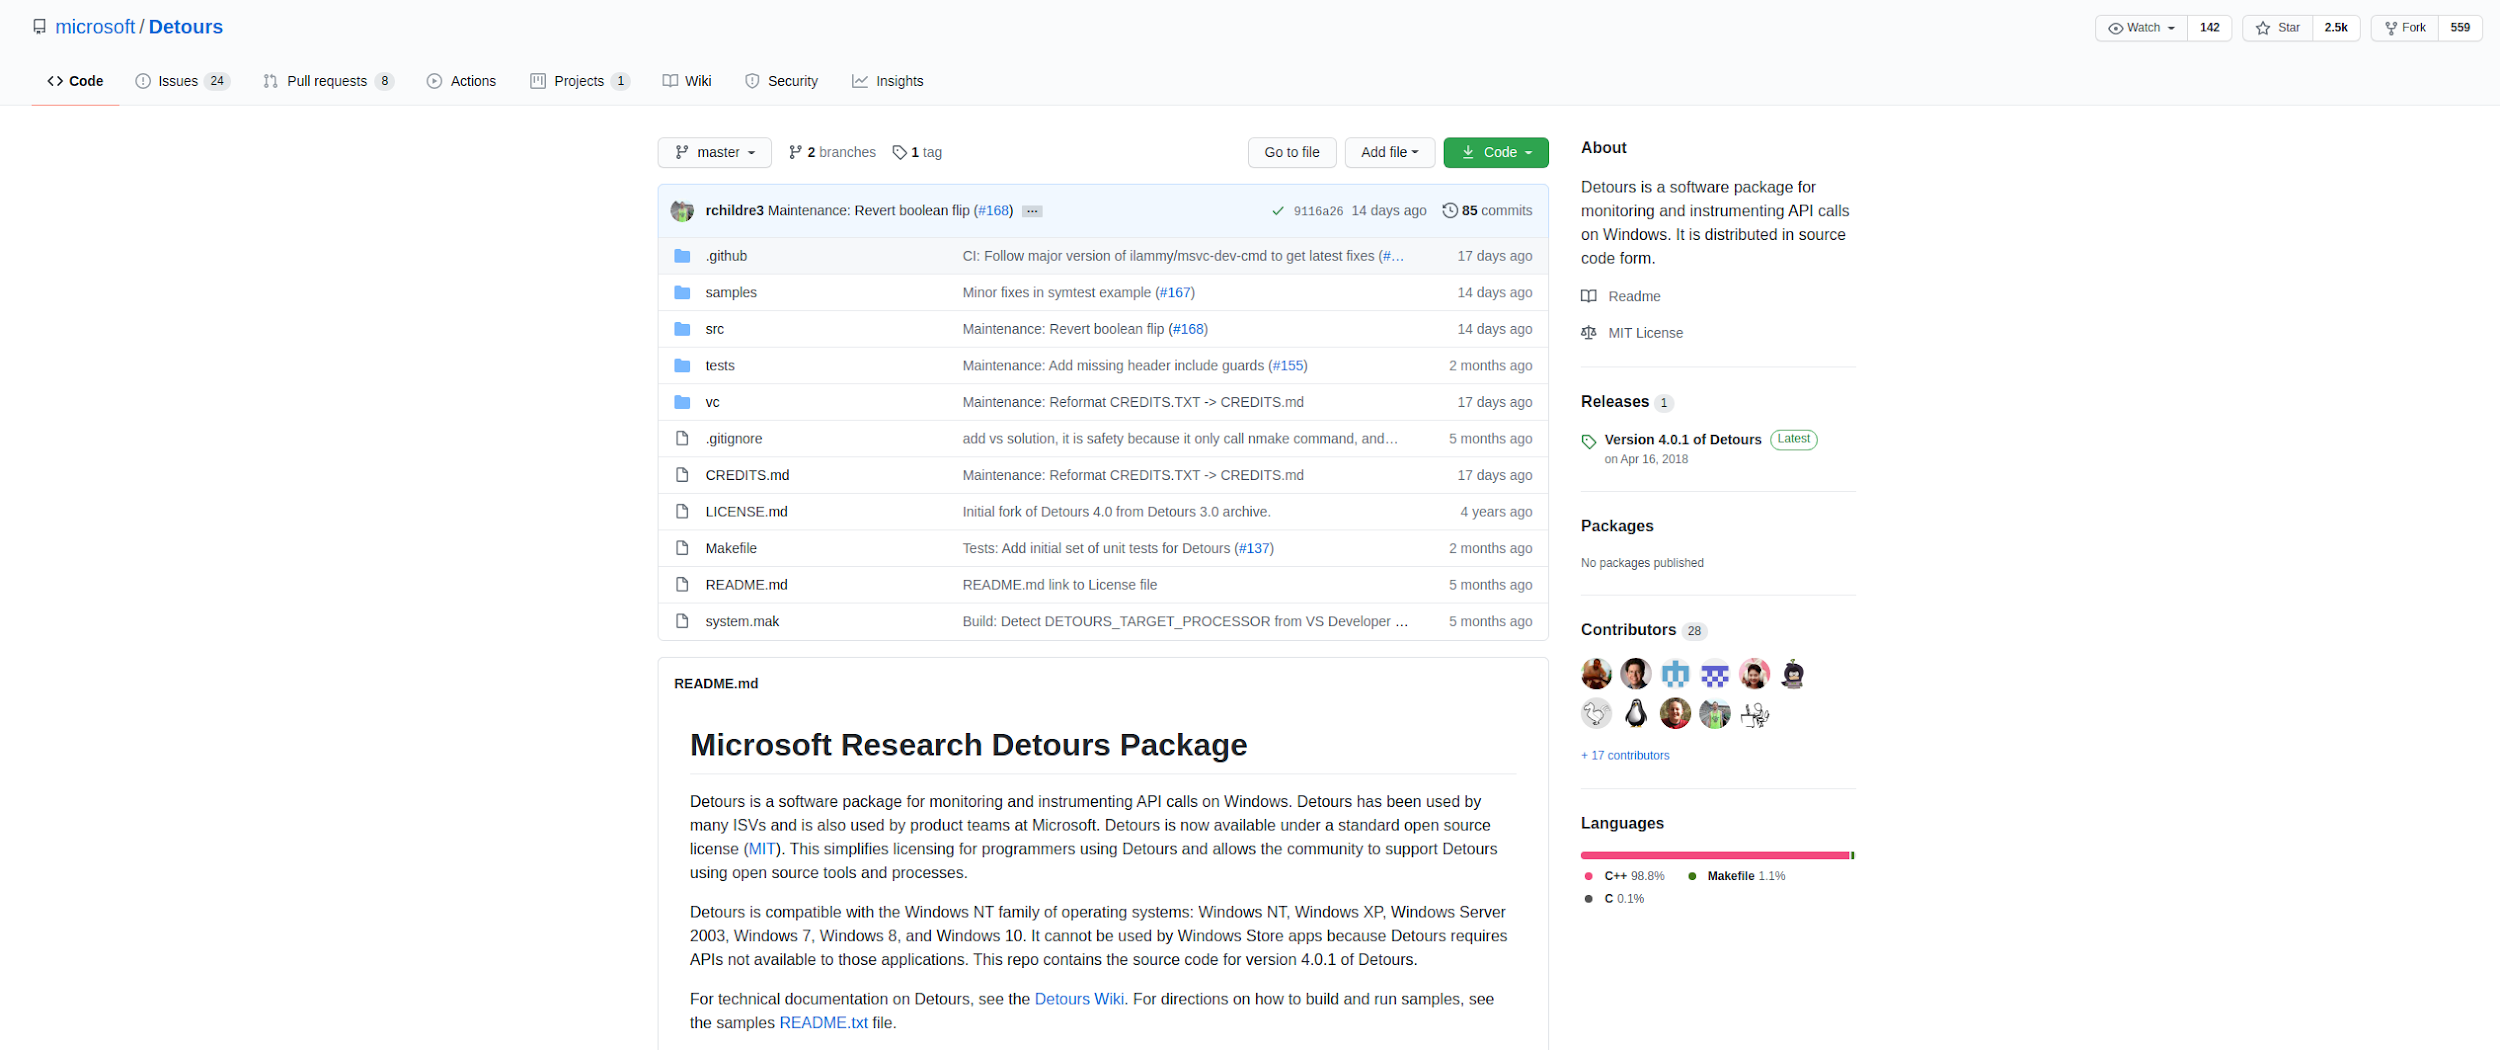
Task: Switch to the Issues tab
Action: click(x=183, y=81)
